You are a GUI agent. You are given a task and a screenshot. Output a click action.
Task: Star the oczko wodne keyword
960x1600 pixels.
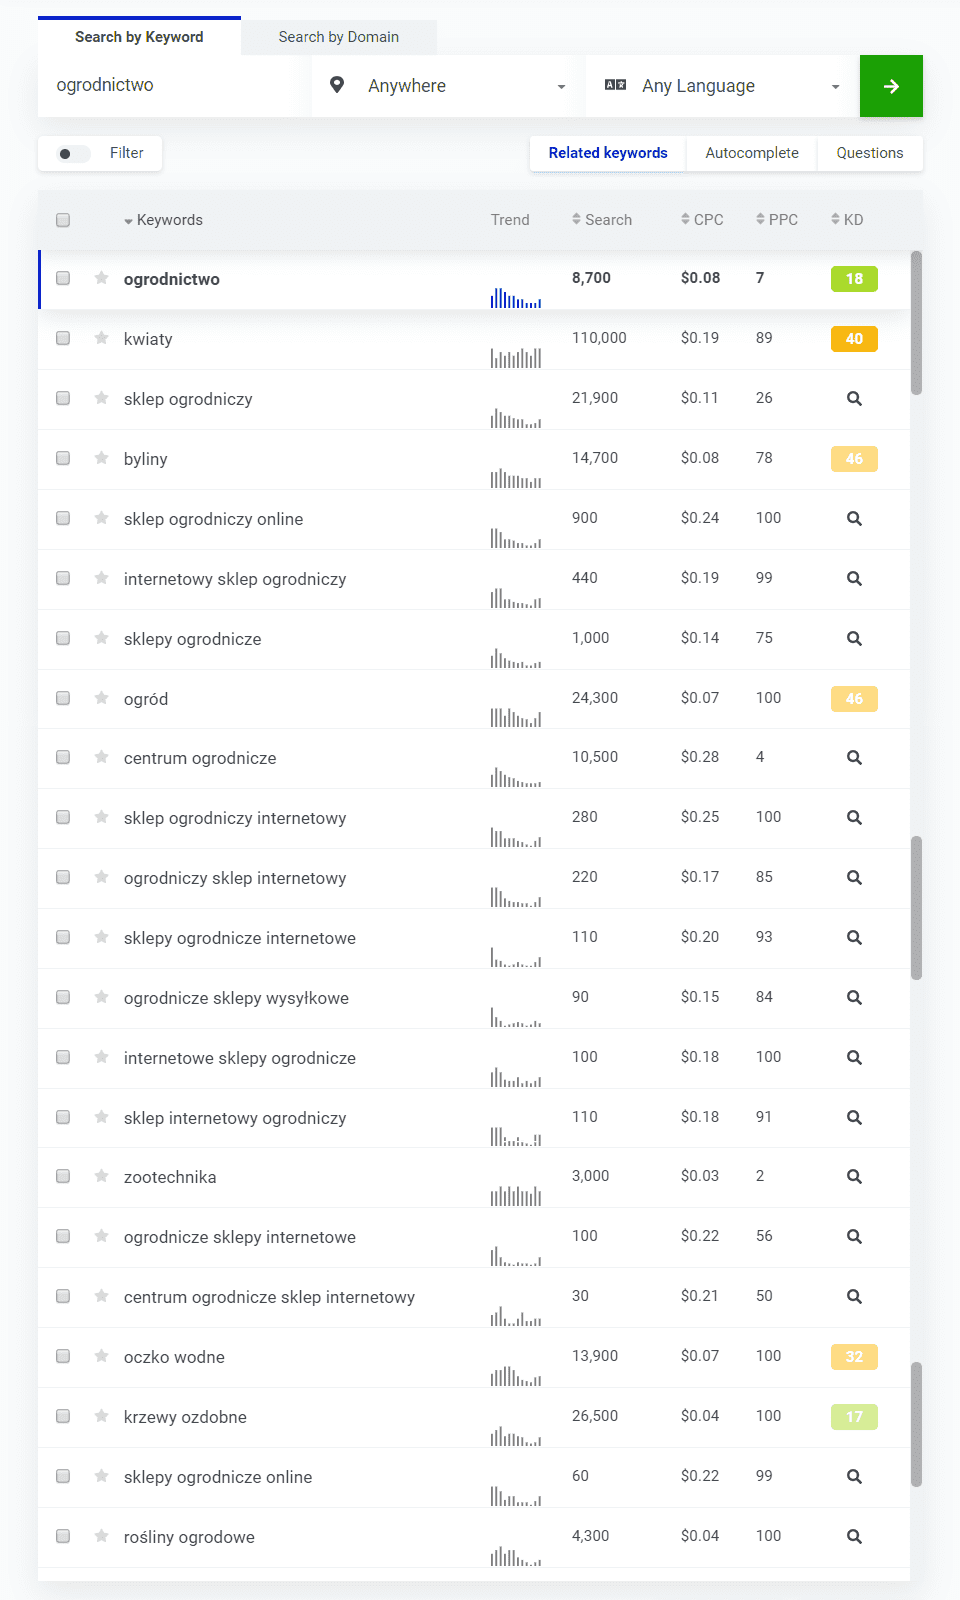click(x=101, y=1356)
